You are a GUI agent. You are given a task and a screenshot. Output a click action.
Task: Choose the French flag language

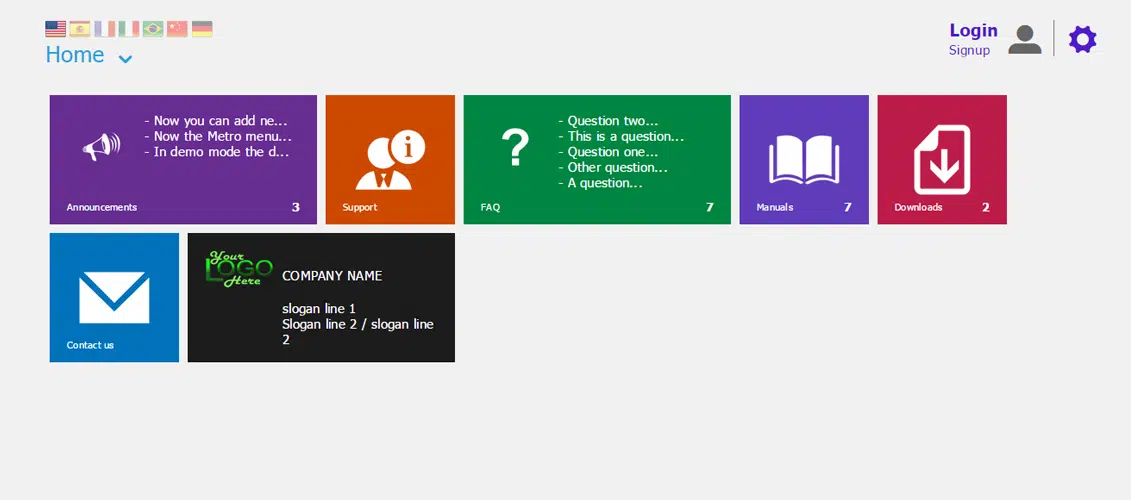[x=104, y=29]
